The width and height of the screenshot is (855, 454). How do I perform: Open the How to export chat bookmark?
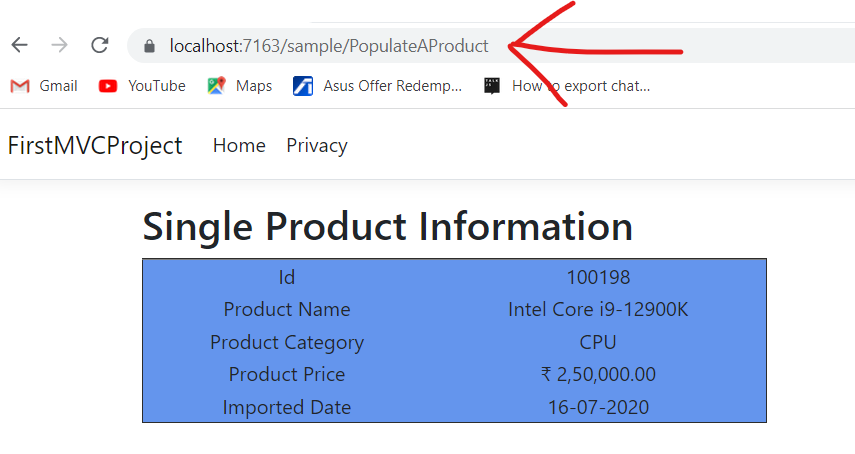point(566,86)
